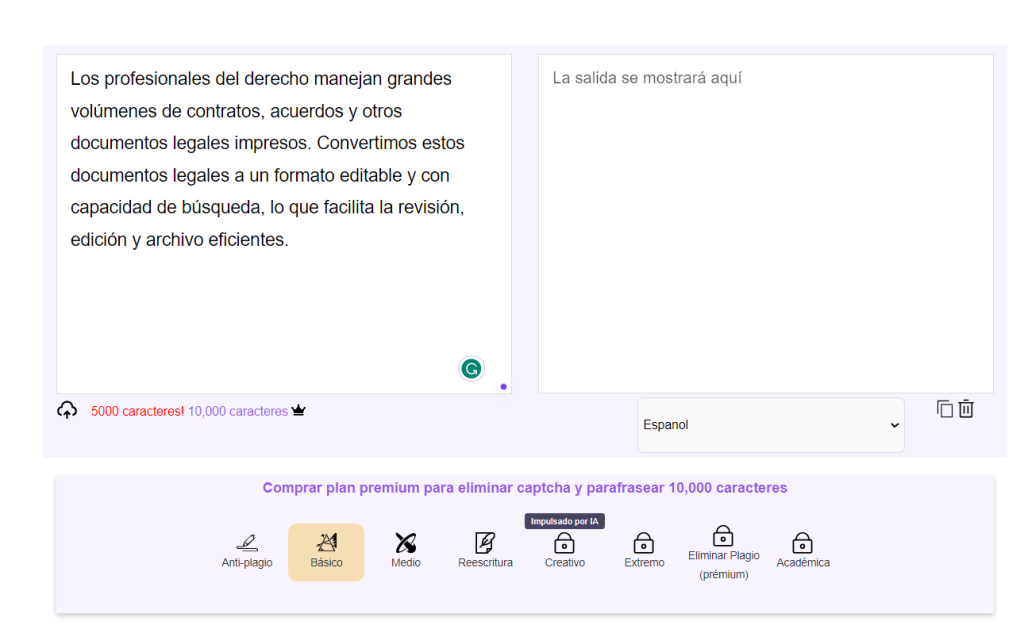Click the Comprar plan premium link

(524, 488)
